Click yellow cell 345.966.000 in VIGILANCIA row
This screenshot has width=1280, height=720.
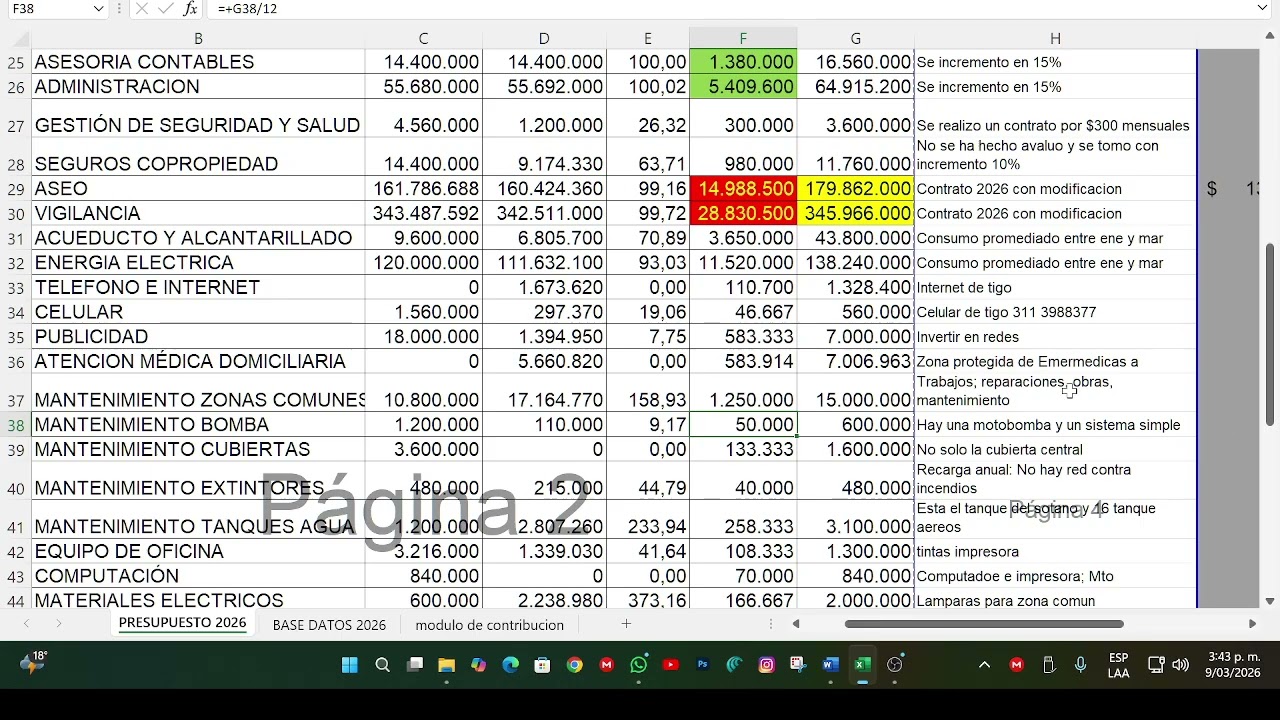click(x=856, y=214)
